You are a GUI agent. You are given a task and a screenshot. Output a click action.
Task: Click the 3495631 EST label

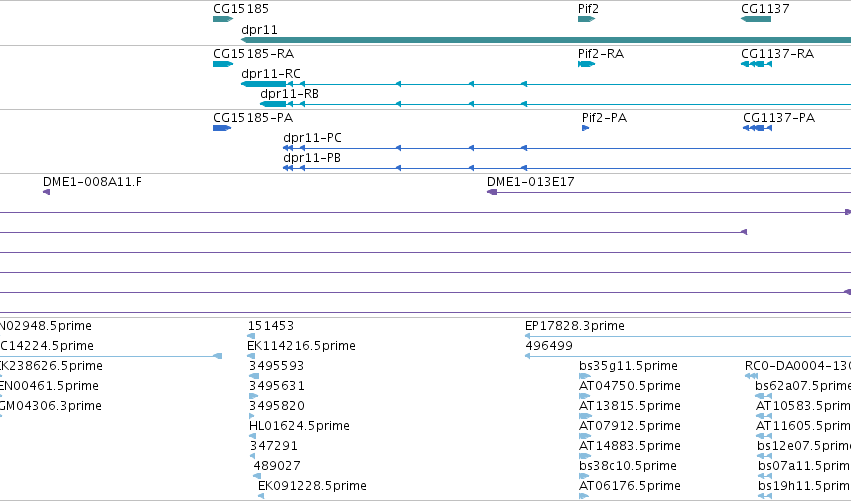pos(276,386)
